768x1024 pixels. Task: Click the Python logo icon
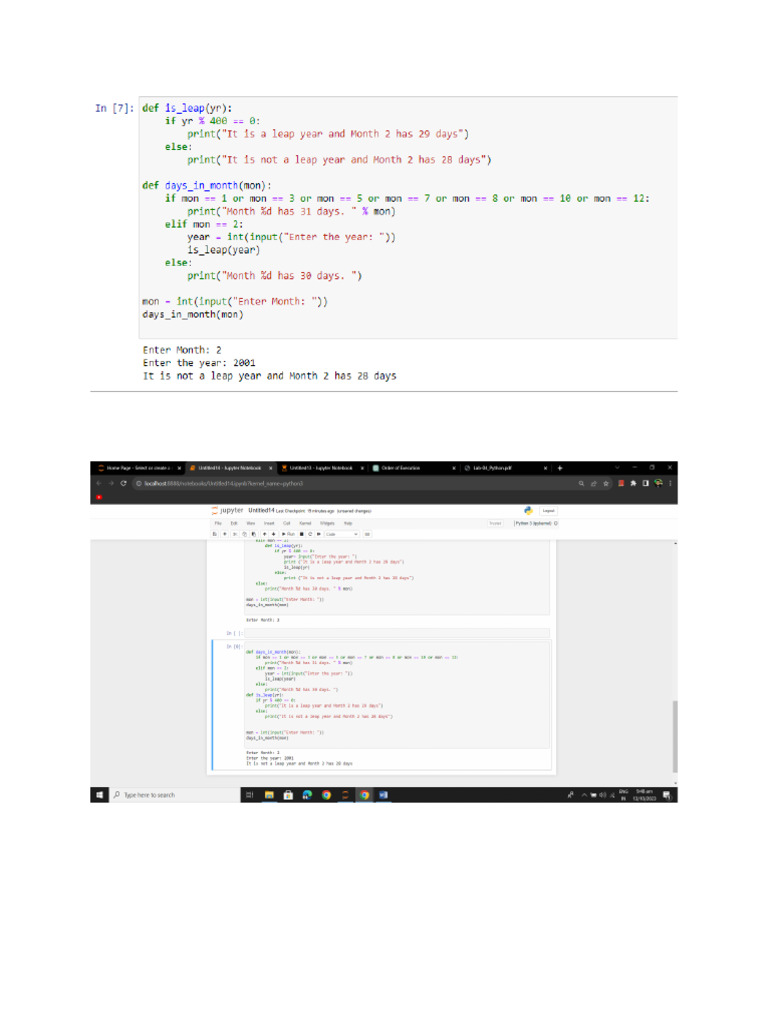click(528, 511)
